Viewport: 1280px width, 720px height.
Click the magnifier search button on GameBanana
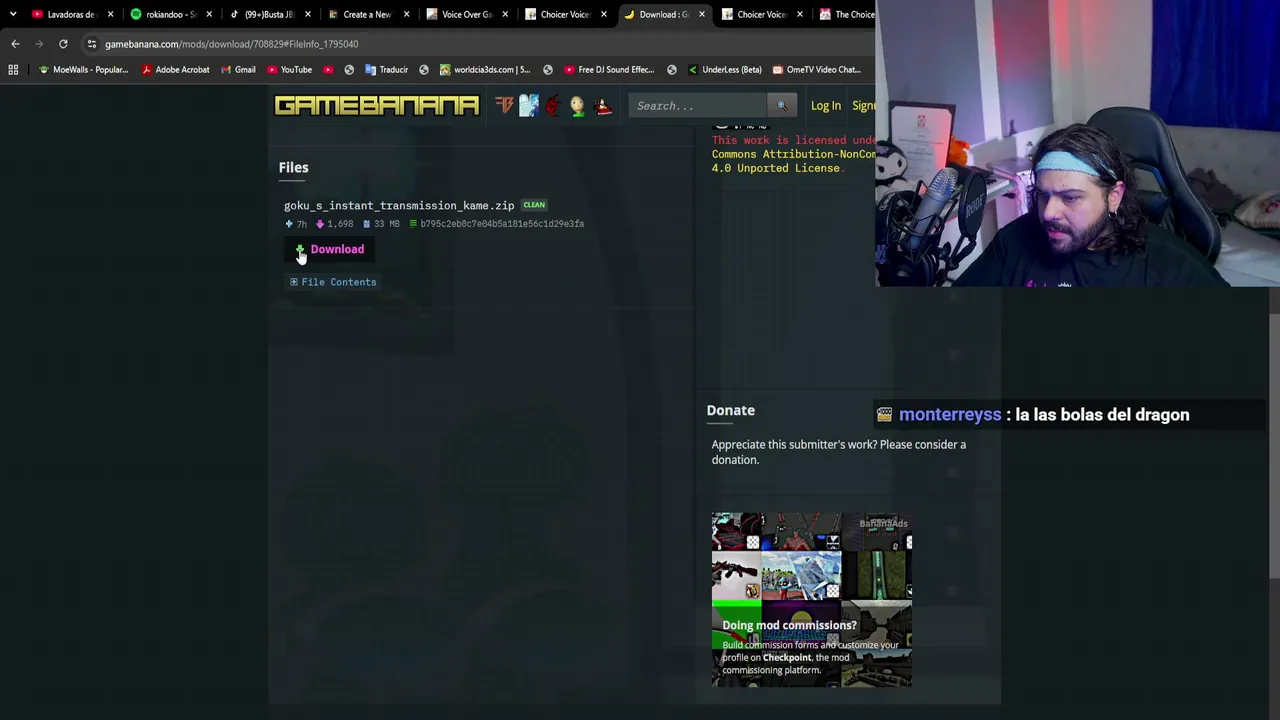(781, 105)
